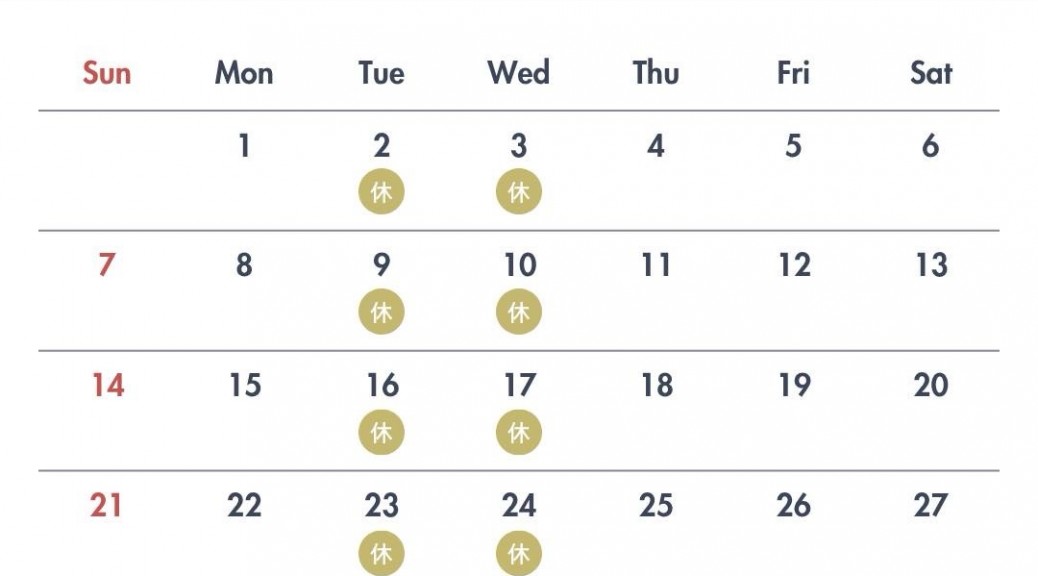
Task: Select the Sat column header
Action: click(931, 73)
